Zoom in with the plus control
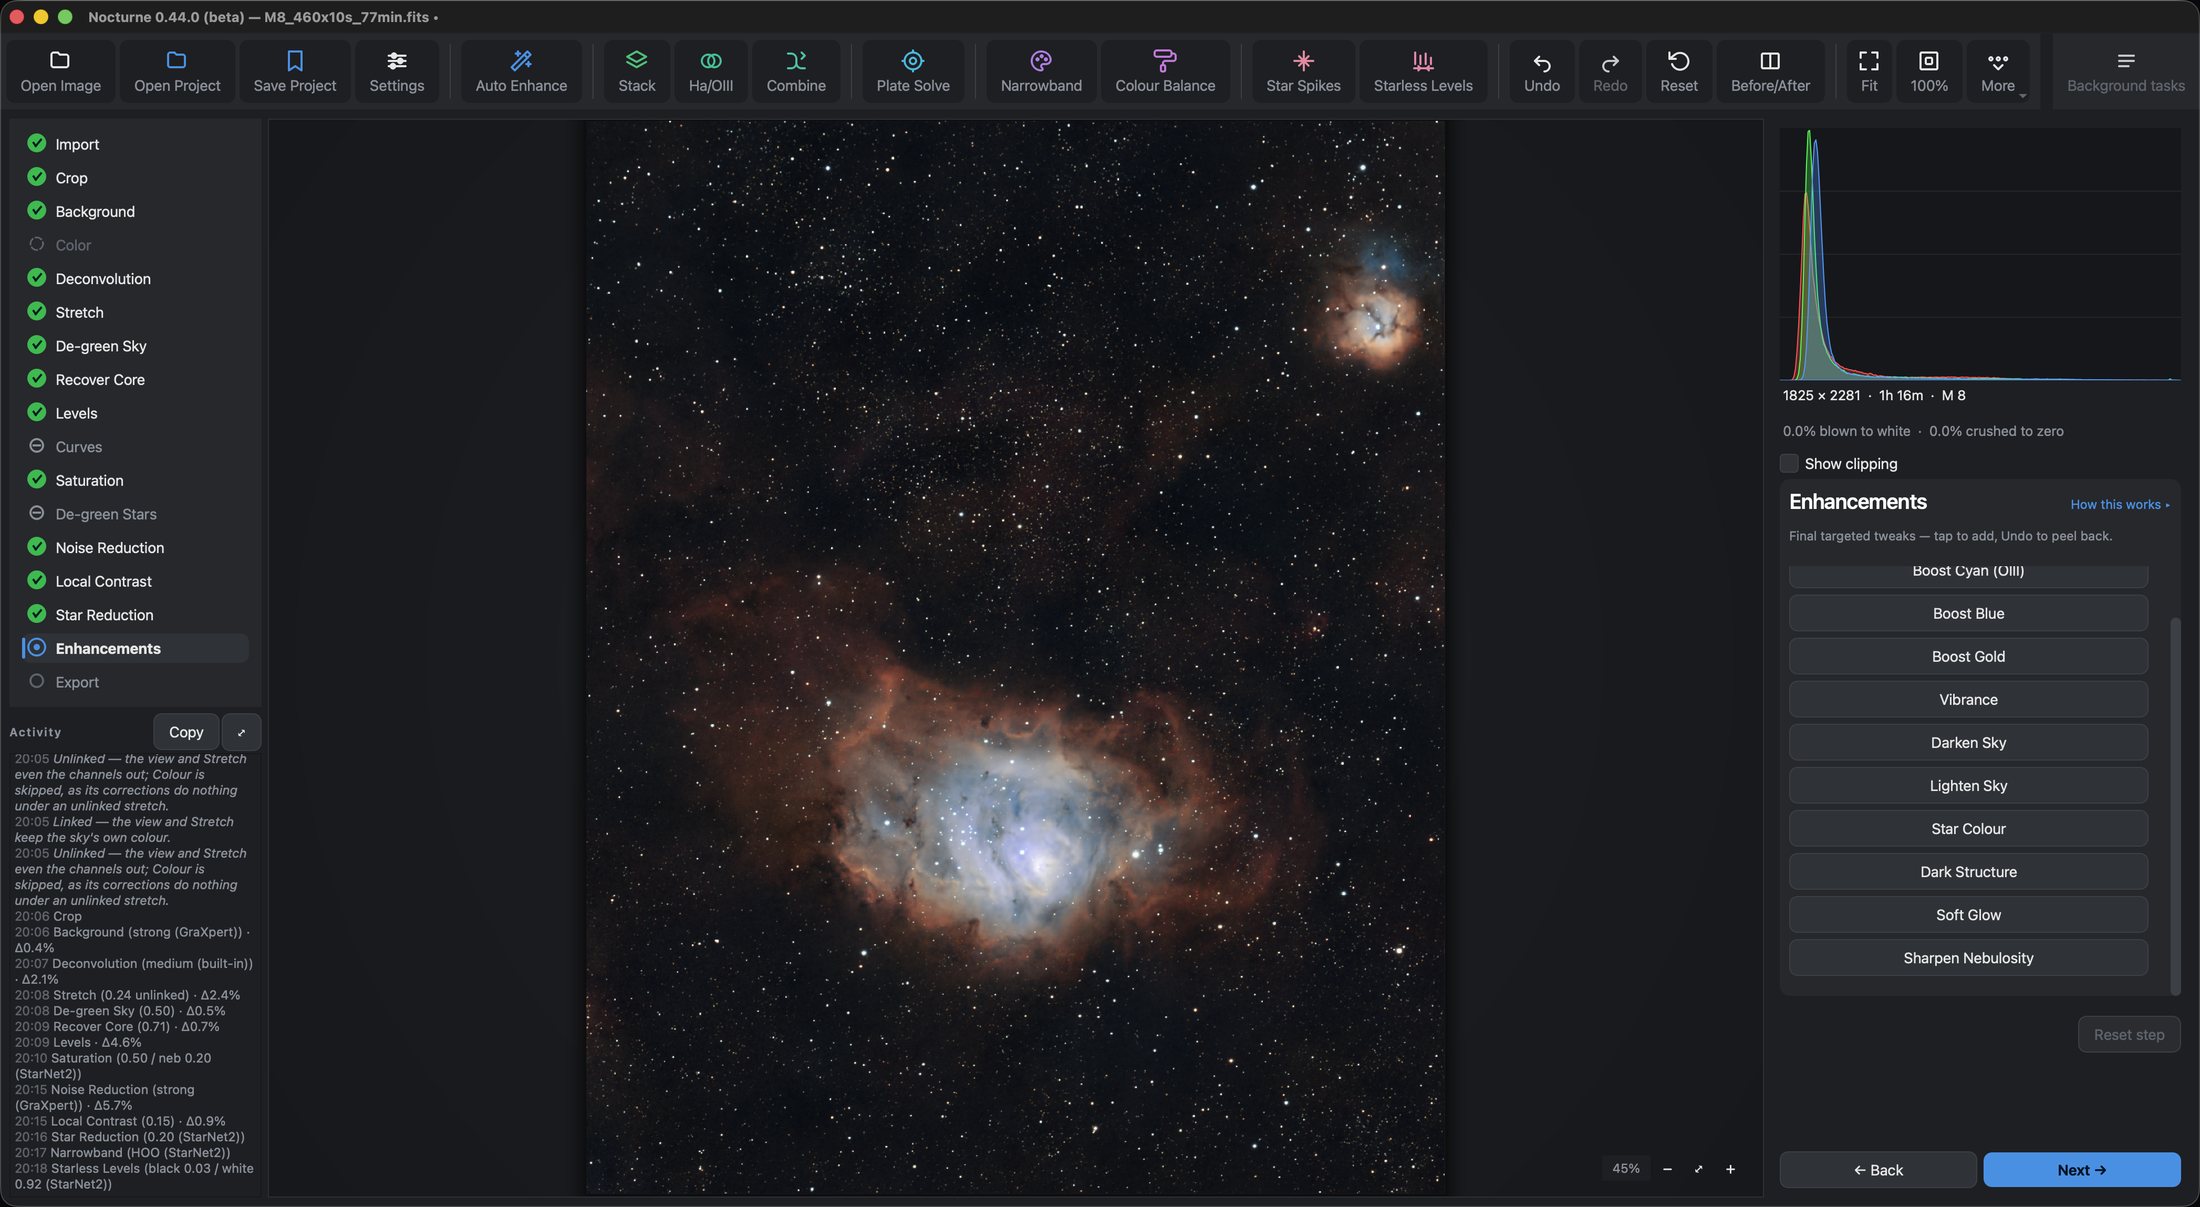This screenshot has height=1207, width=2200. coord(1730,1168)
